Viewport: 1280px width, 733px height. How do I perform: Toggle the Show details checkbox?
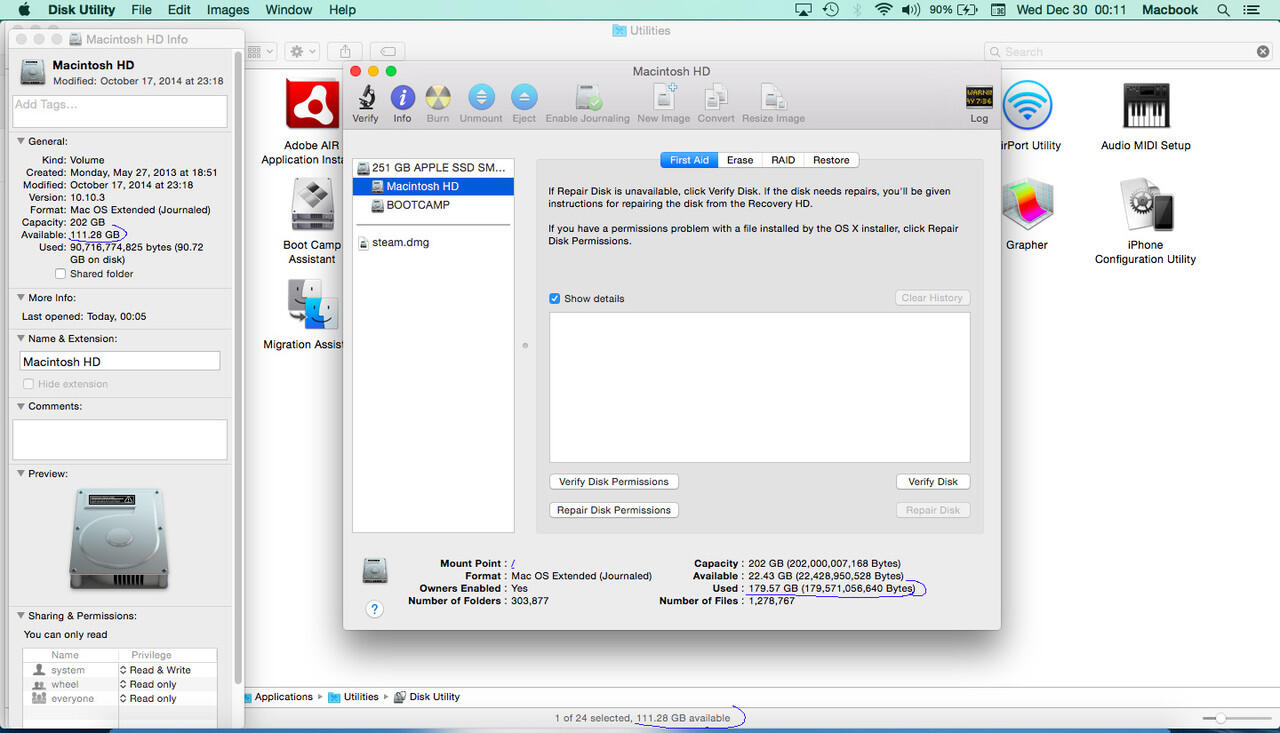point(555,298)
